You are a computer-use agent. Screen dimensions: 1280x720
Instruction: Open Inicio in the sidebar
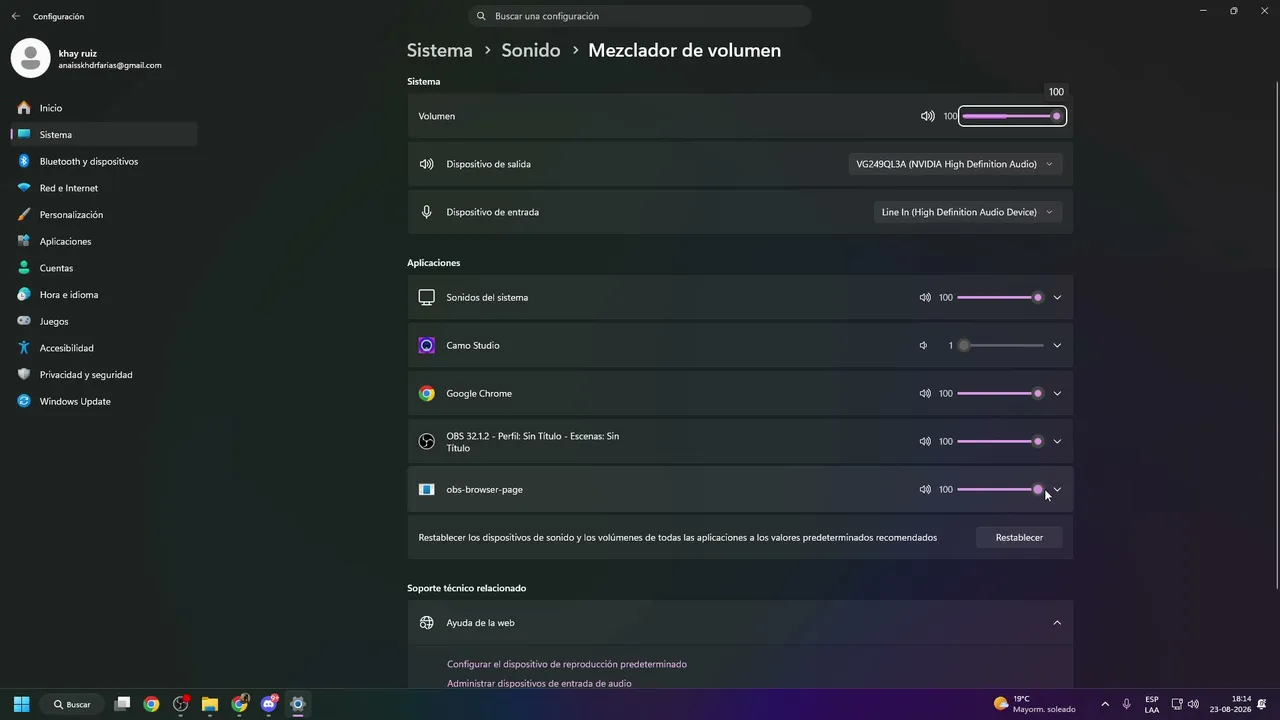[x=104, y=108]
